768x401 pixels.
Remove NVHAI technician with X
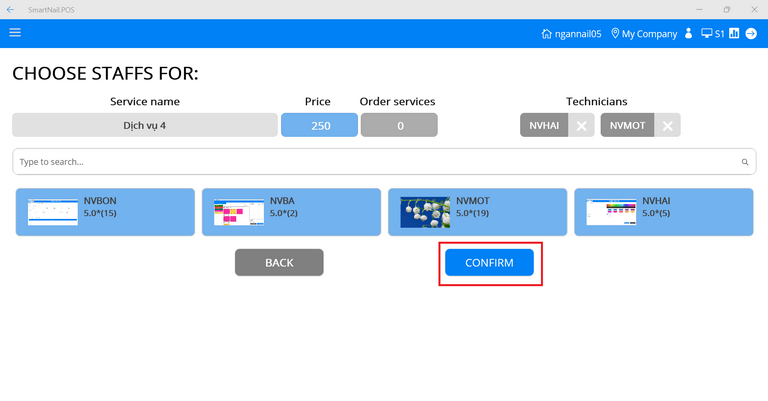pos(582,125)
